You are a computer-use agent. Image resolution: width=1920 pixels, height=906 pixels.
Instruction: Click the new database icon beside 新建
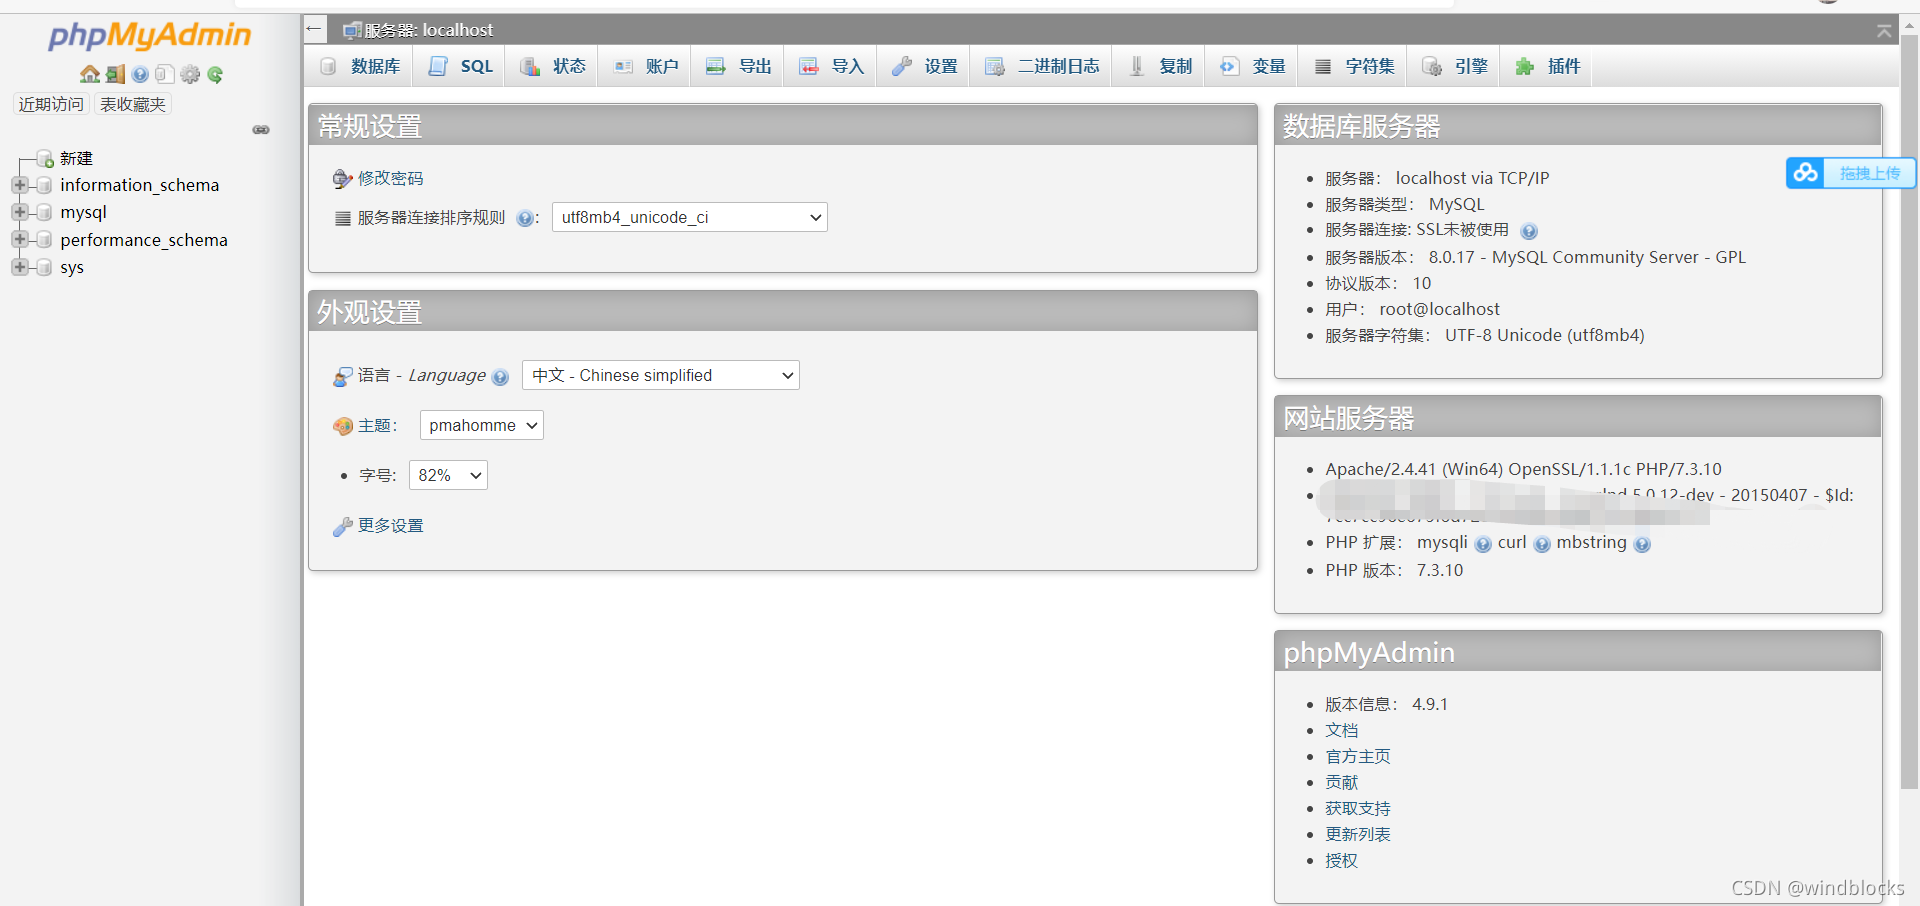45,158
